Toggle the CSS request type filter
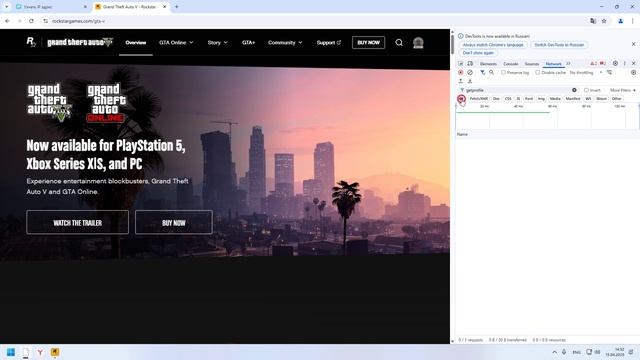This screenshot has height=360, width=640. tap(508, 99)
